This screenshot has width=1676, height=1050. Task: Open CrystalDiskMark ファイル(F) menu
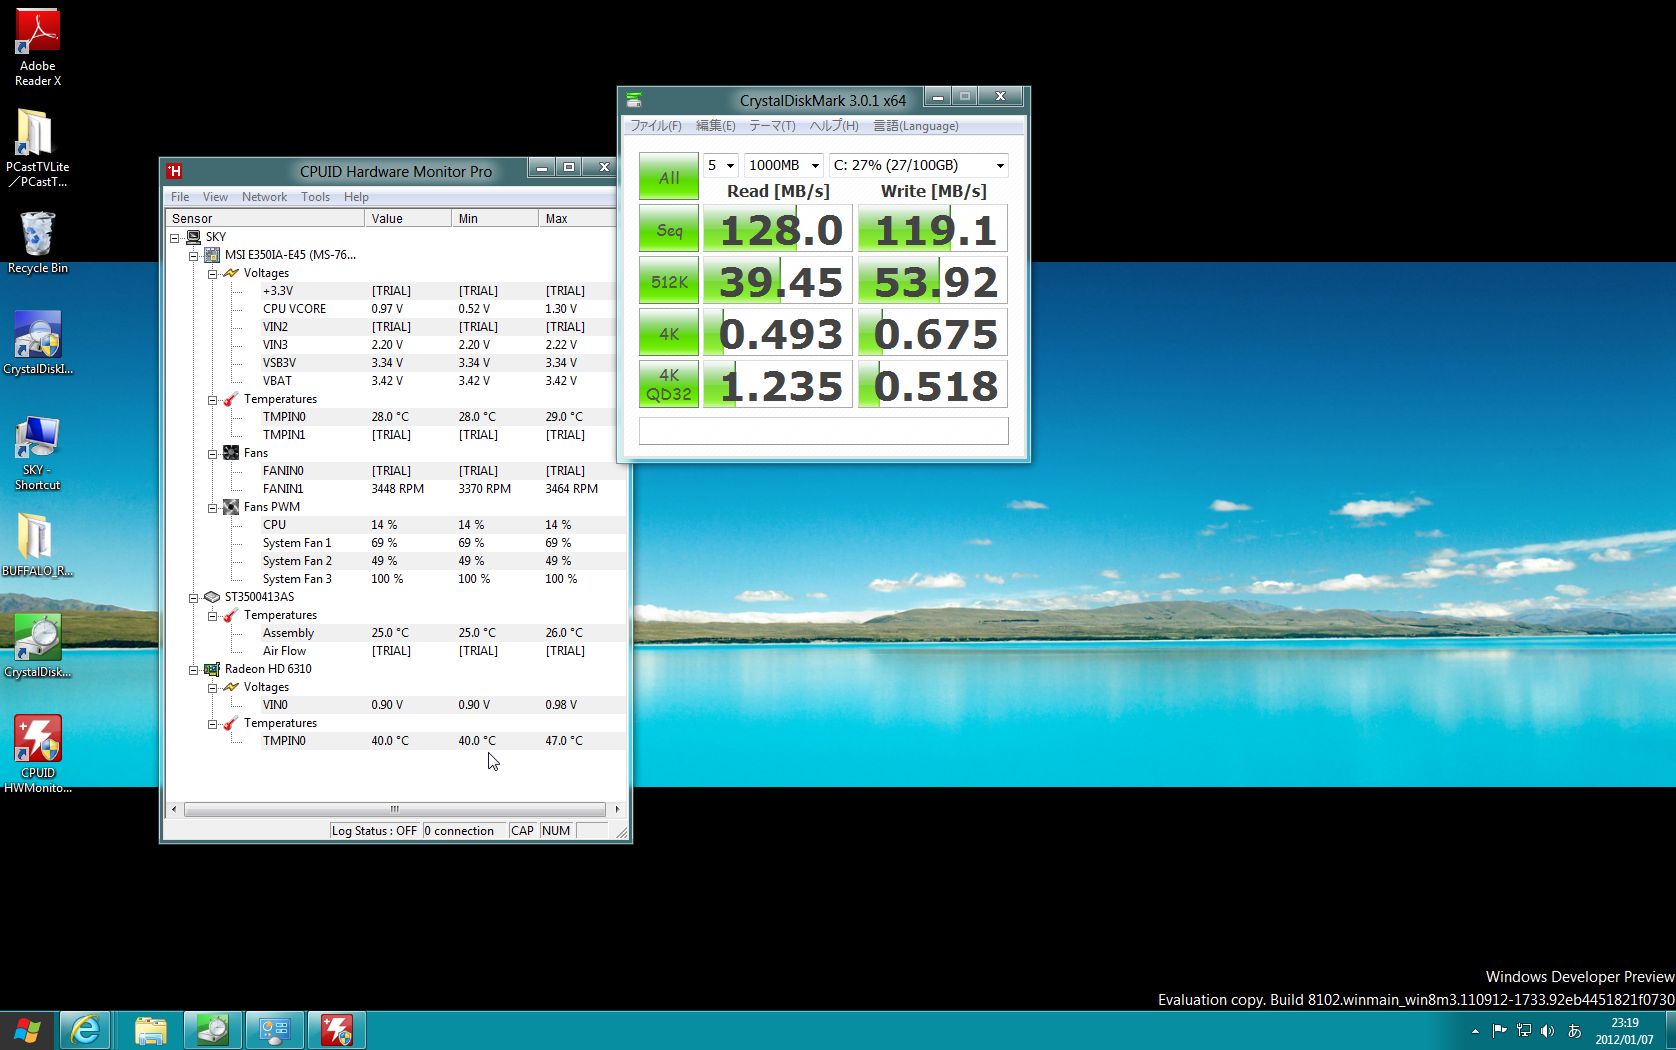coord(656,126)
